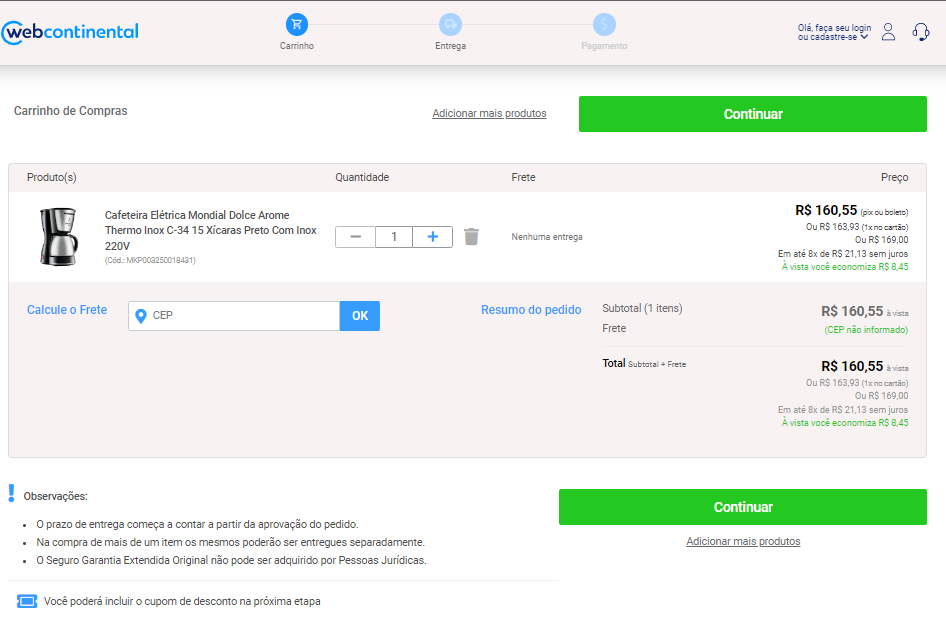Image resolution: width=946 pixels, height=629 pixels.
Task: Open the coffee maker product thumbnail
Action: coord(59,236)
